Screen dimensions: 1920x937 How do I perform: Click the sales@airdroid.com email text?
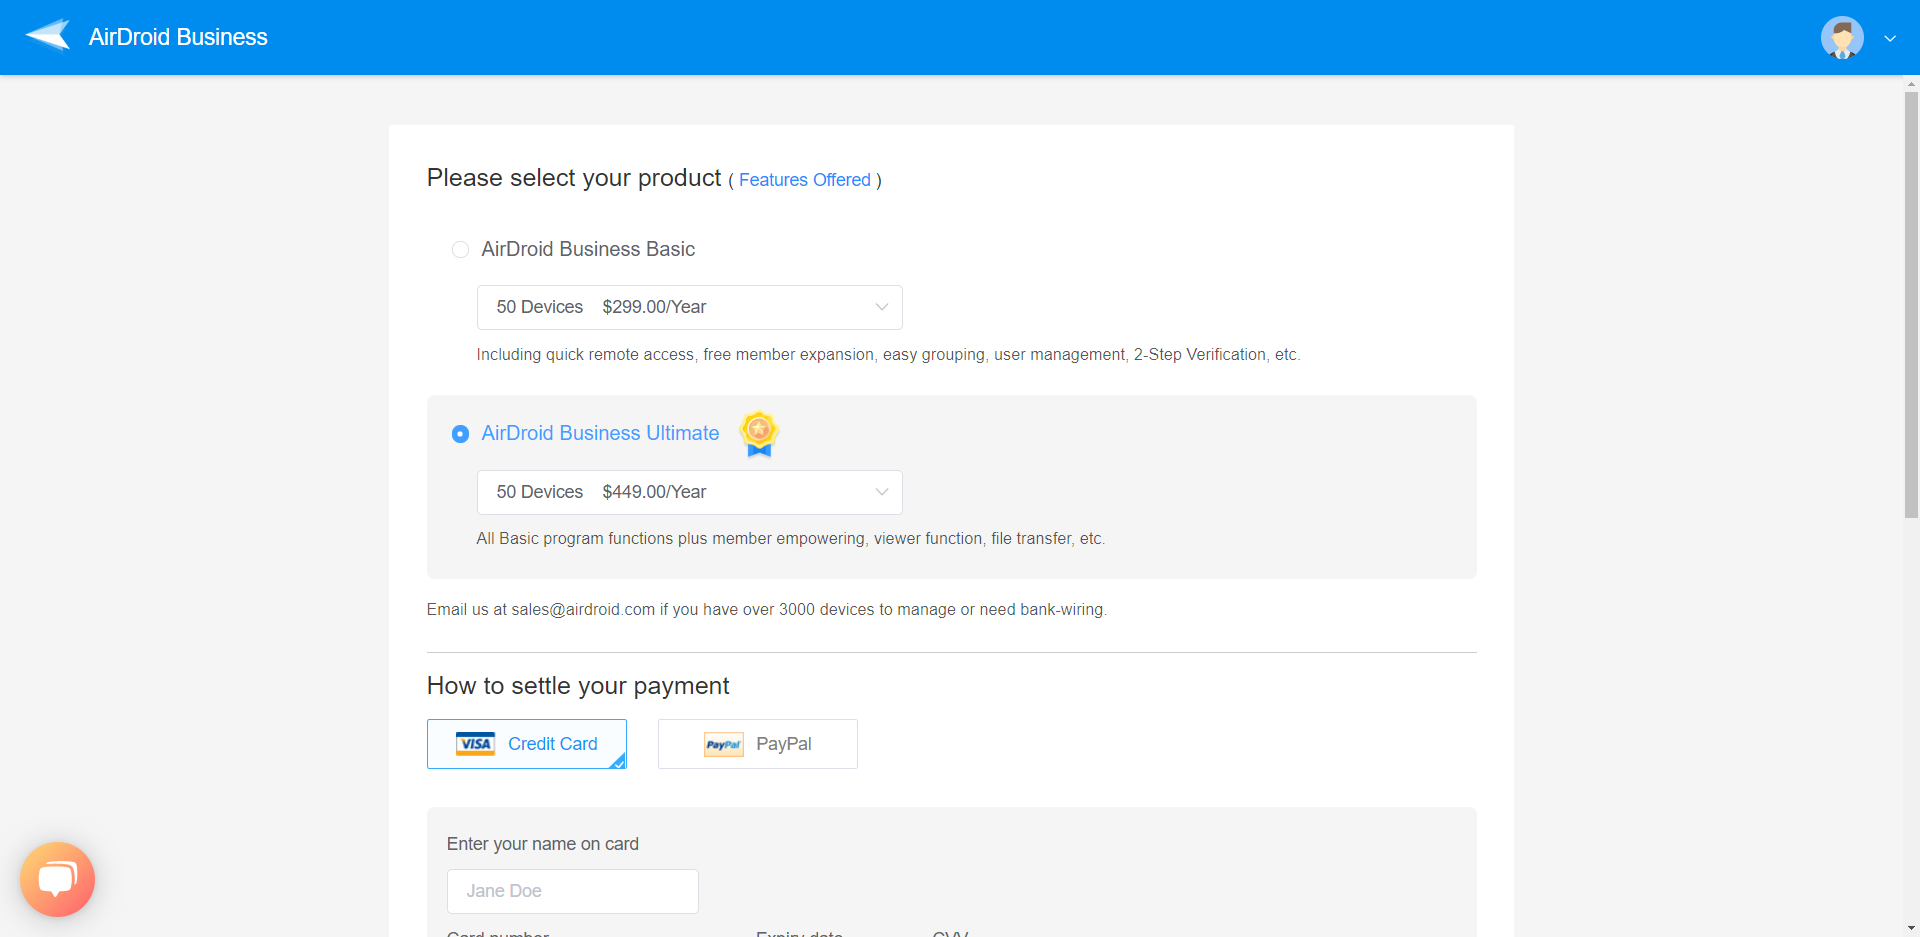(x=583, y=610)
